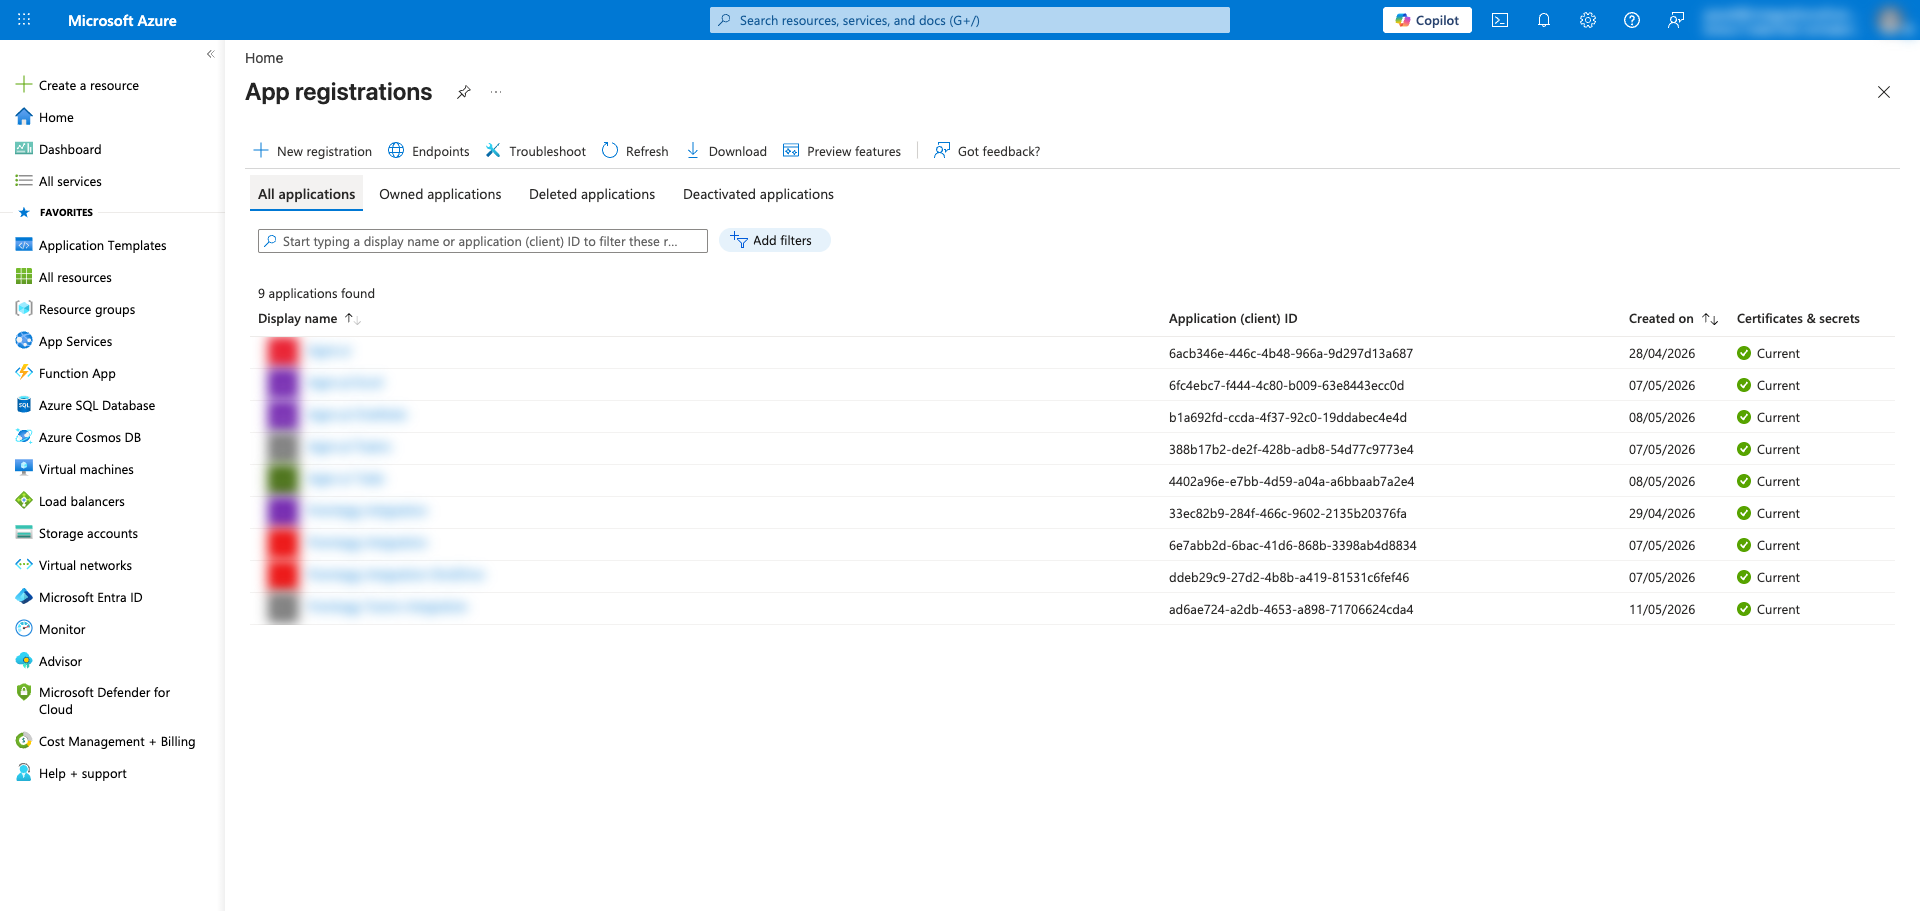Open Help + support in sidebar
The width and height of the screenshot is (1920, 911).
pos(82,773)
